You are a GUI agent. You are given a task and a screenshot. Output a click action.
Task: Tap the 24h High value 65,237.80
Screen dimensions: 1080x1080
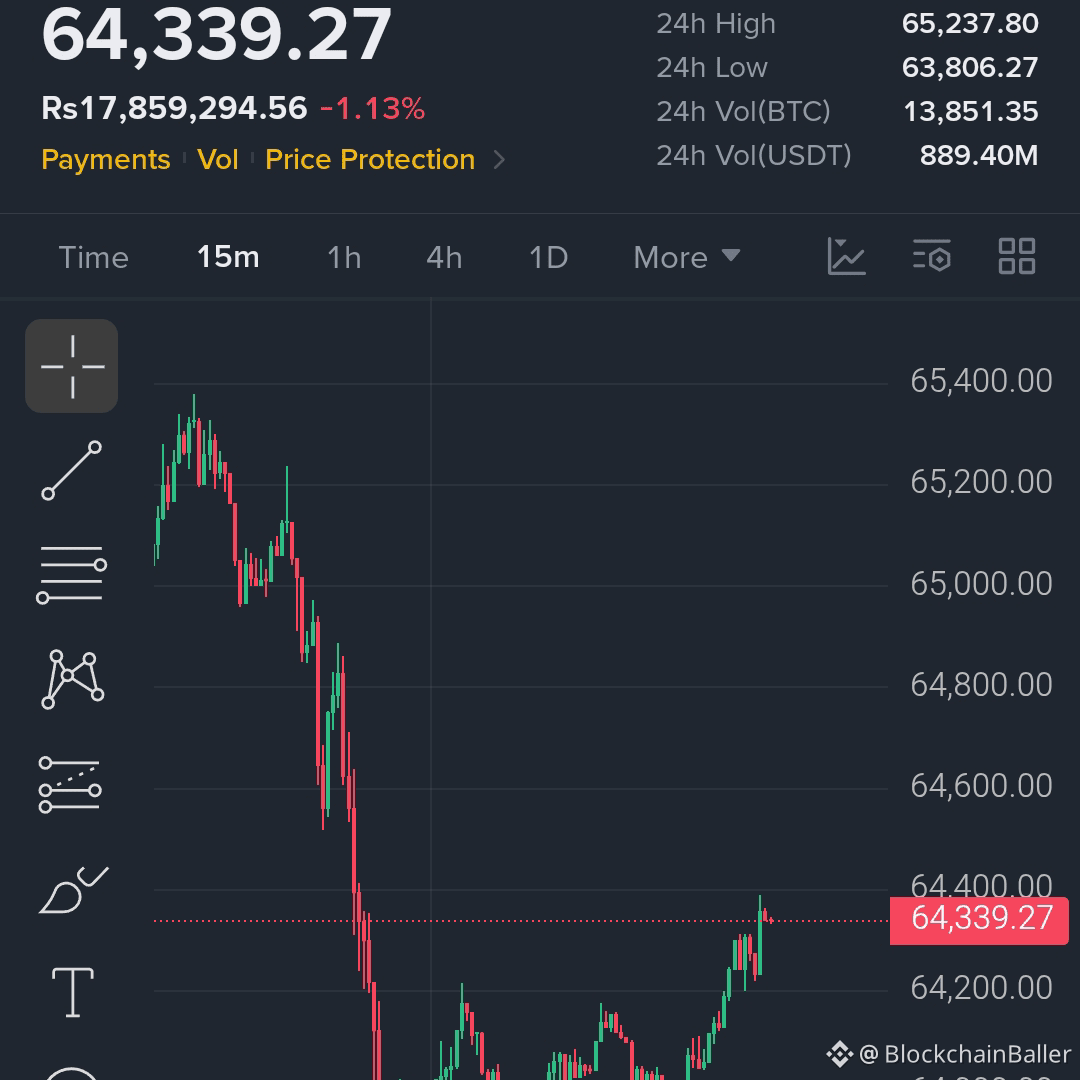tap(970, 23)
